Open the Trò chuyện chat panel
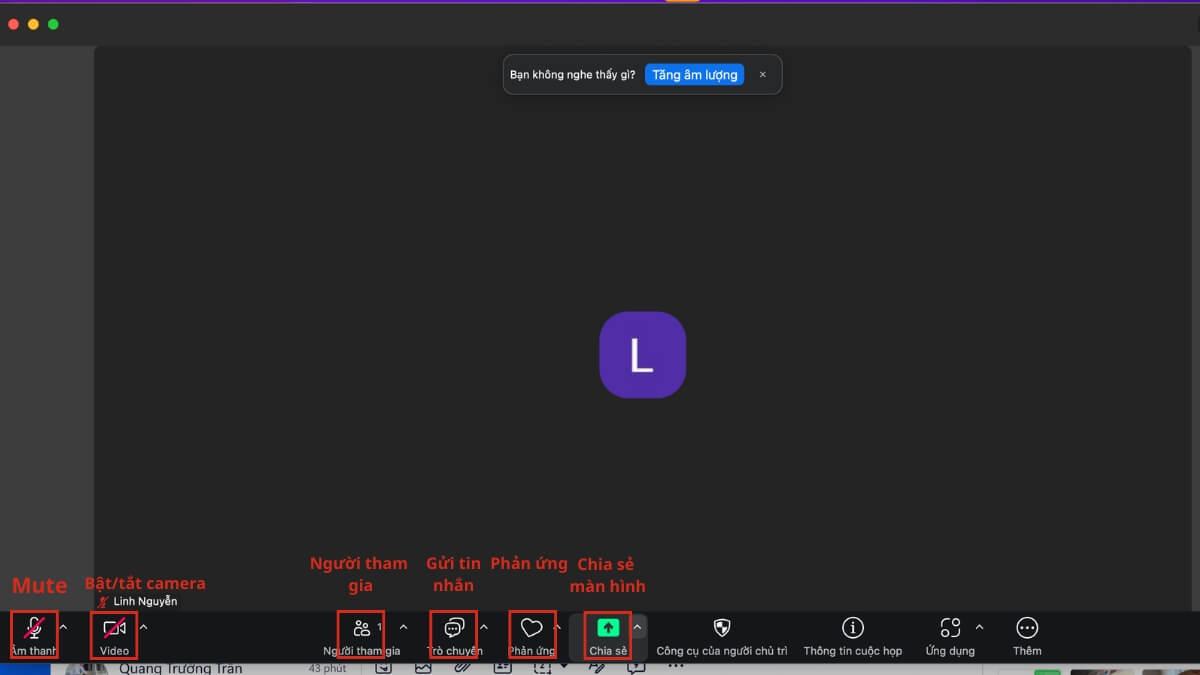The height and width of the screenshot is (675, 1200). (454, 628)
